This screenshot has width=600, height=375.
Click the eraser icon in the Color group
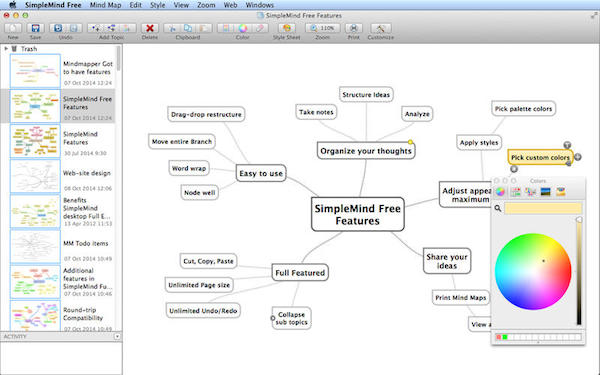pyautogui.click(x=260, y=28)
